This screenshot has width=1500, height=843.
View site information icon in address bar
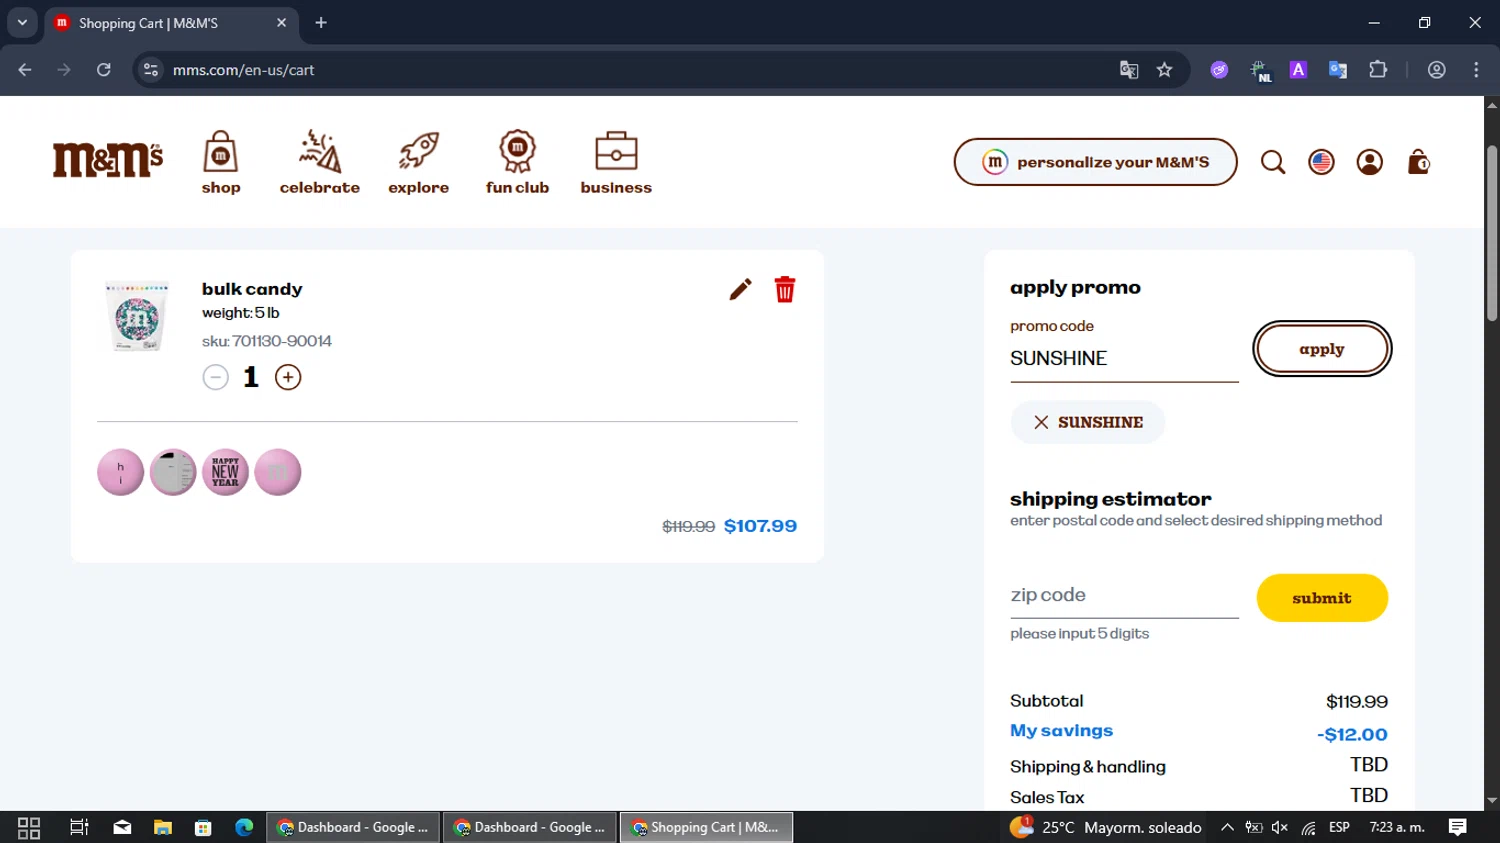pos(151,70)
